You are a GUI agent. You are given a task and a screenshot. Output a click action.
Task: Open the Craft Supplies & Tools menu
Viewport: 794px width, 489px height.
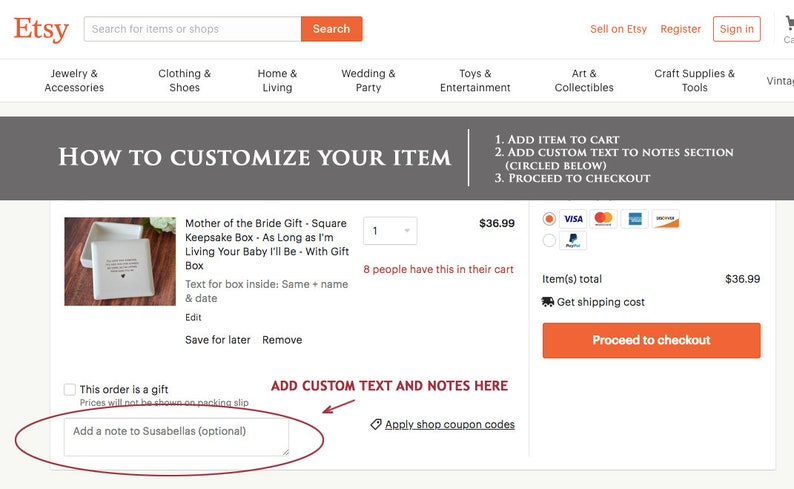pyautogui.click(x=694, y=80)
